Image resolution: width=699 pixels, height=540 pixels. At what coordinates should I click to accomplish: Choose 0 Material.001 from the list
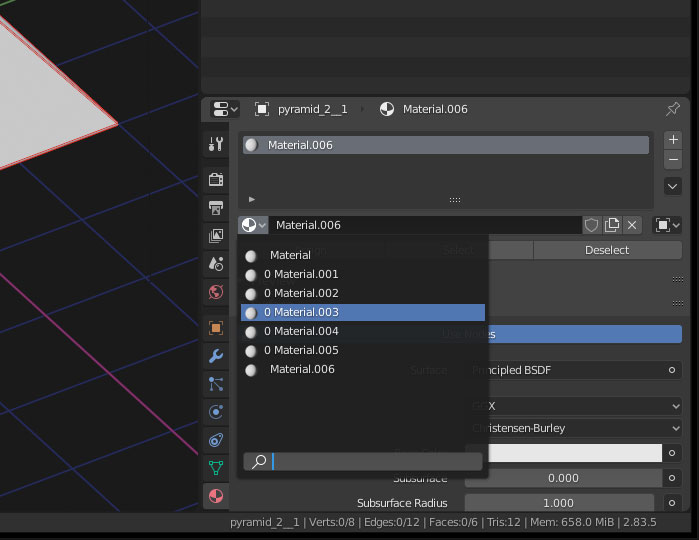pyautogui.click(x=363, y=274)
